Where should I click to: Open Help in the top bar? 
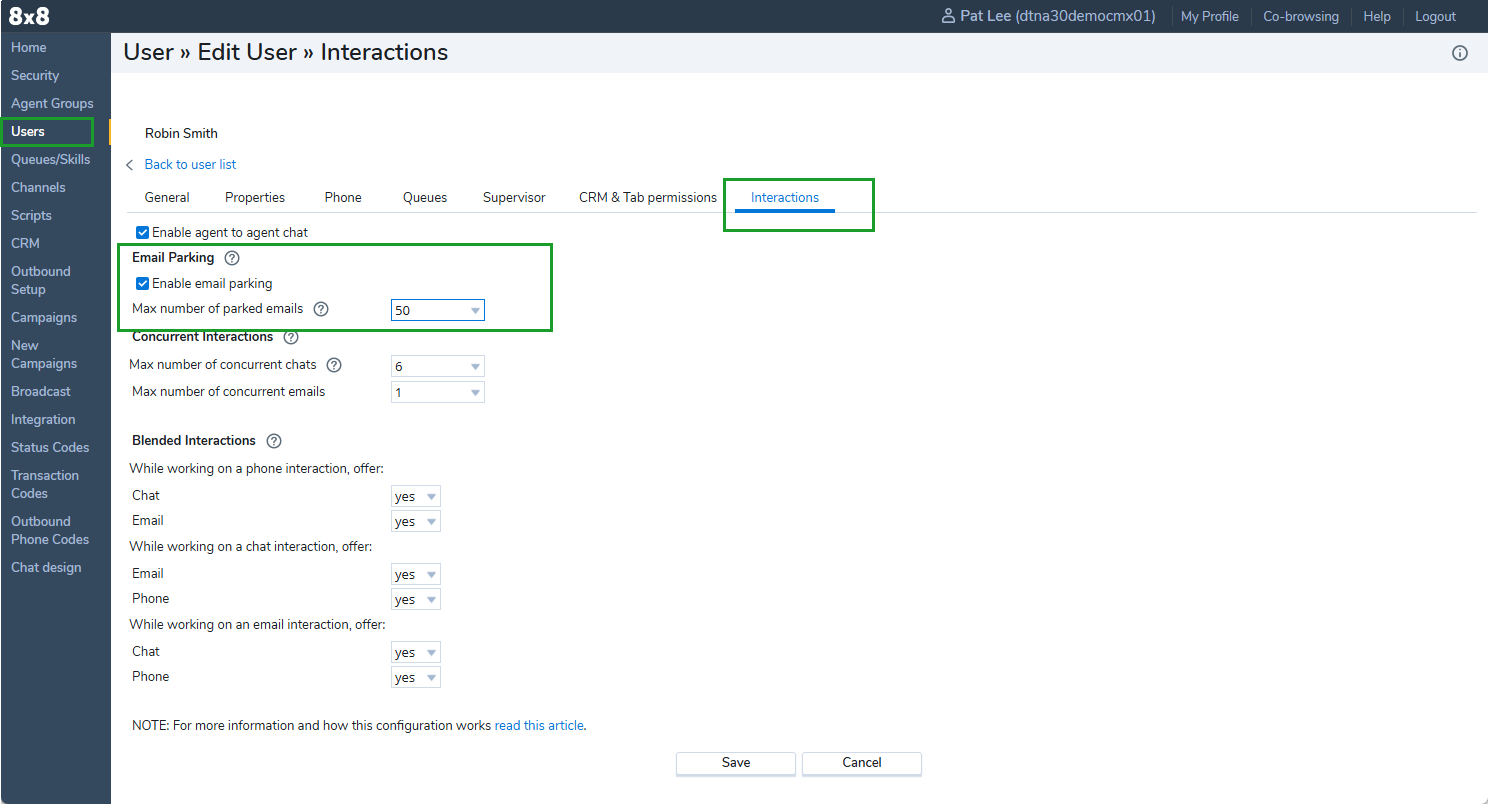pyautogui.click(x=1377, y=17)
